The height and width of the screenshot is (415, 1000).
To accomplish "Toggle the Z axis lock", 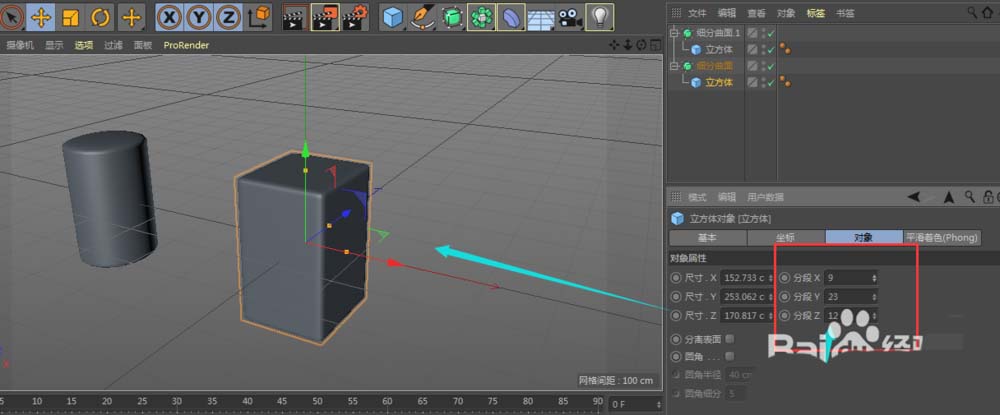I will (229, 17).
